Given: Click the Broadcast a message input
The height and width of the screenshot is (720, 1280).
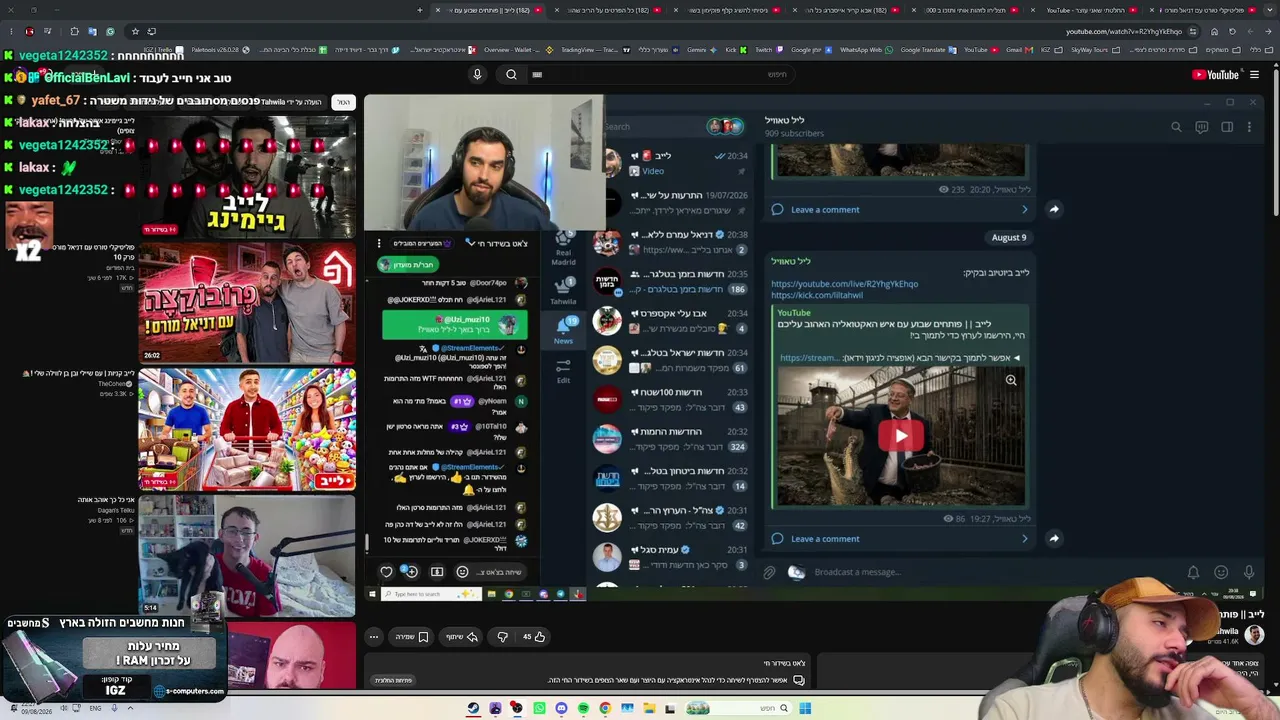Looking at the screenshot, I should (990, 572).
